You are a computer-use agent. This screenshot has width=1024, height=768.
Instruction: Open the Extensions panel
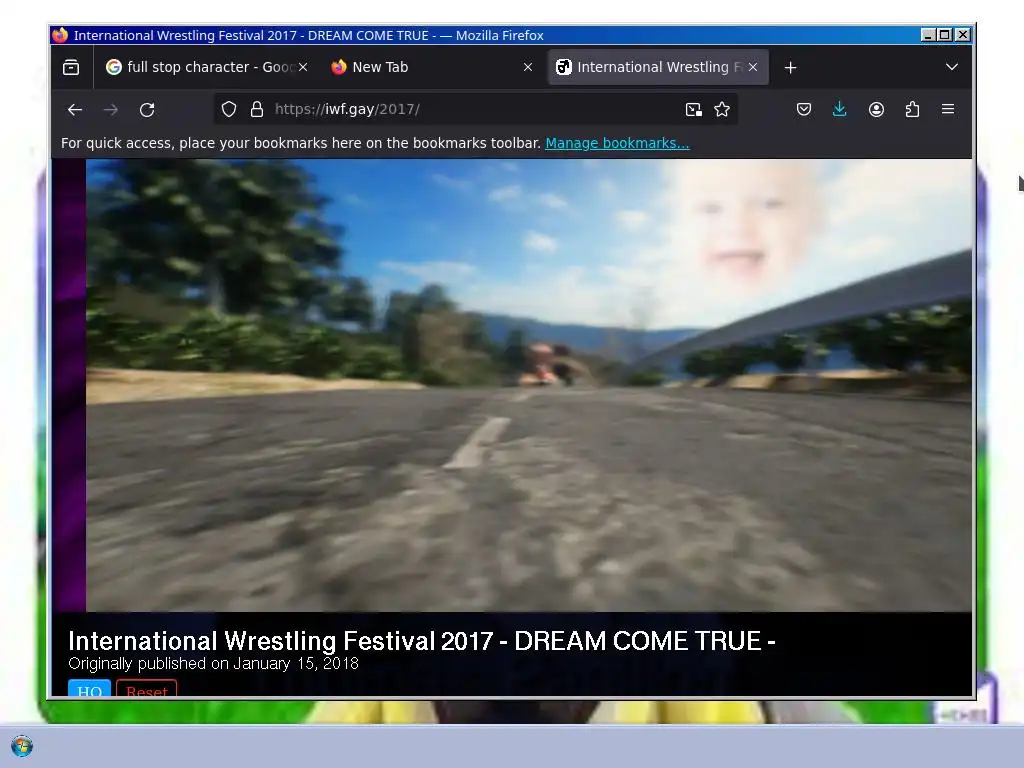[x=912, y=109]
